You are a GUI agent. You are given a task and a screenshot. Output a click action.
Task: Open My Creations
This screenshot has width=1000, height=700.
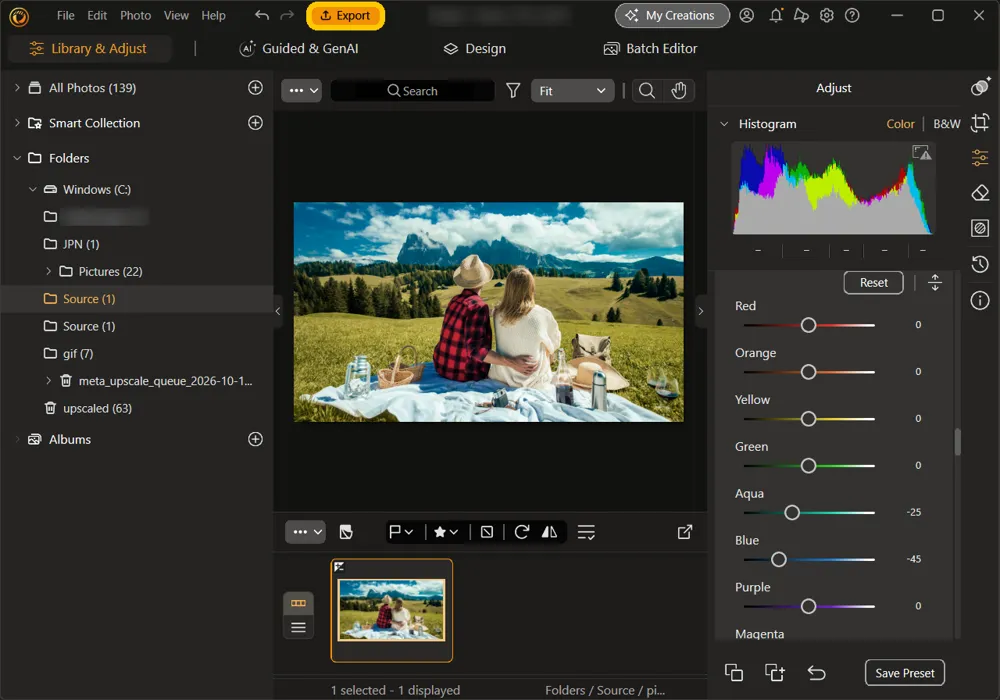(672, 15)
